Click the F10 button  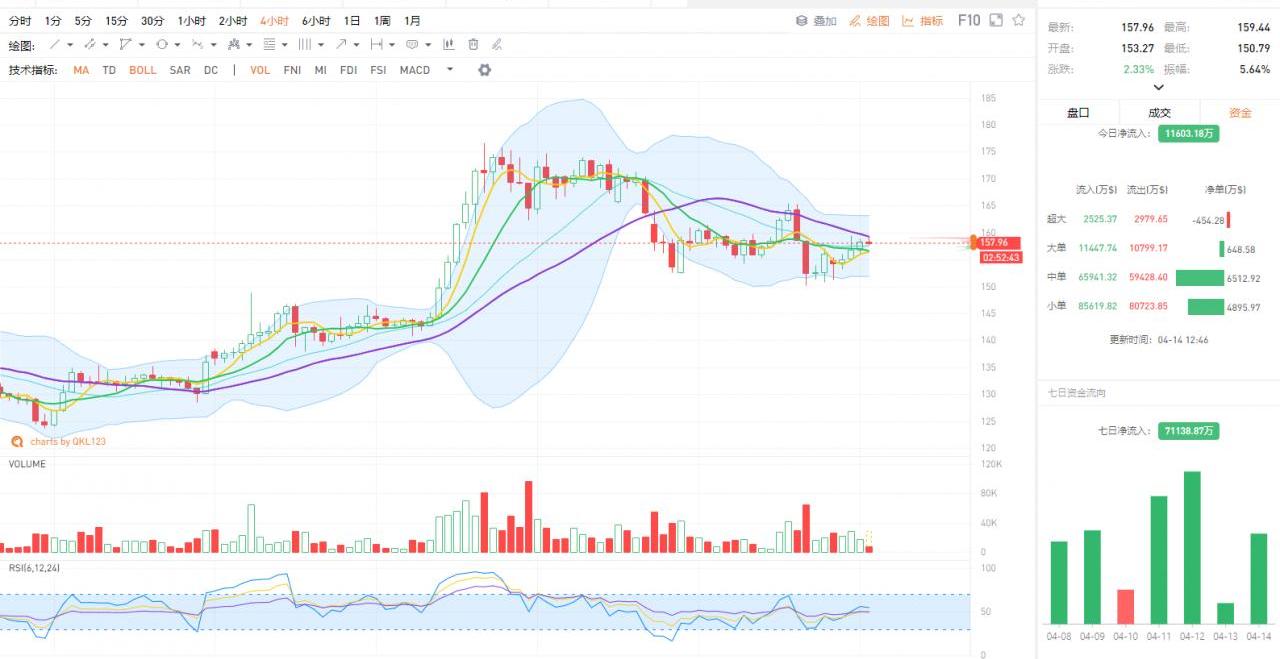[969, 20]
